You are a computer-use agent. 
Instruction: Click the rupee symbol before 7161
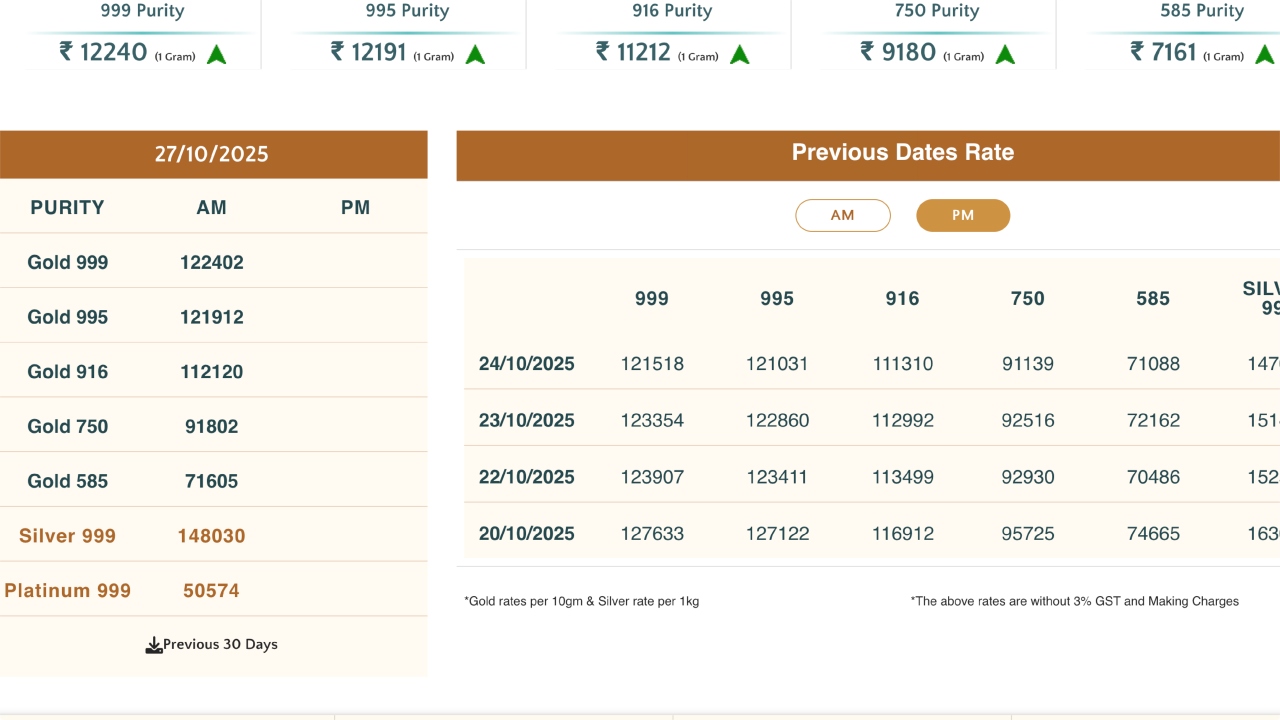tap(1137, 52)
